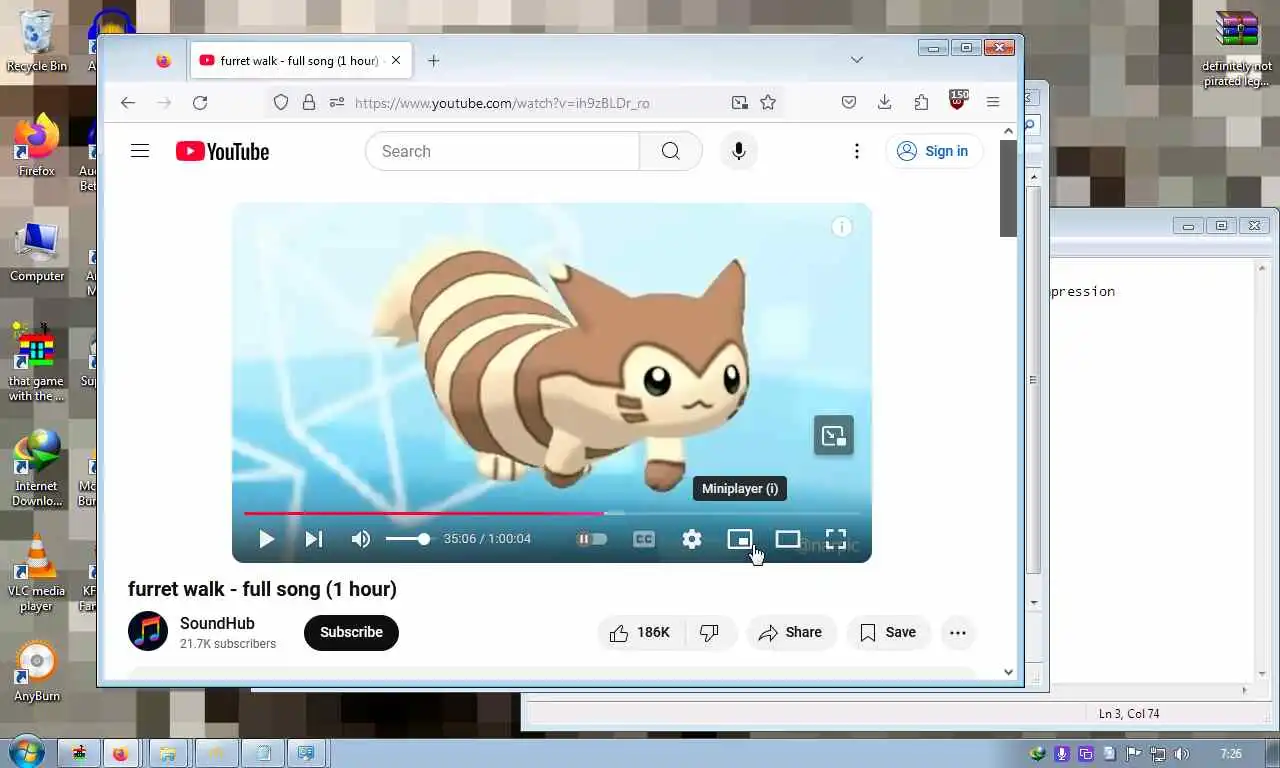Dislike the video

[710, 632]
